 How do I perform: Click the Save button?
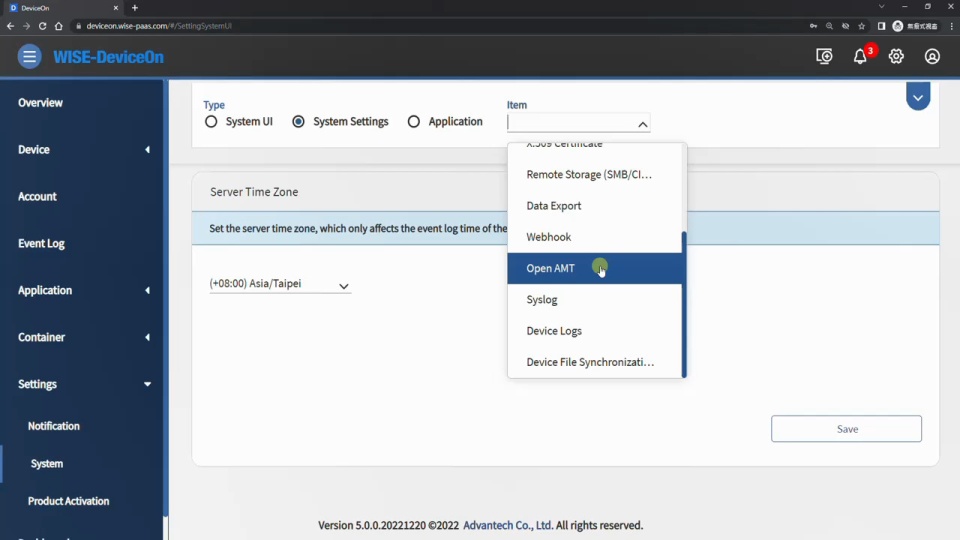point(846,429)
